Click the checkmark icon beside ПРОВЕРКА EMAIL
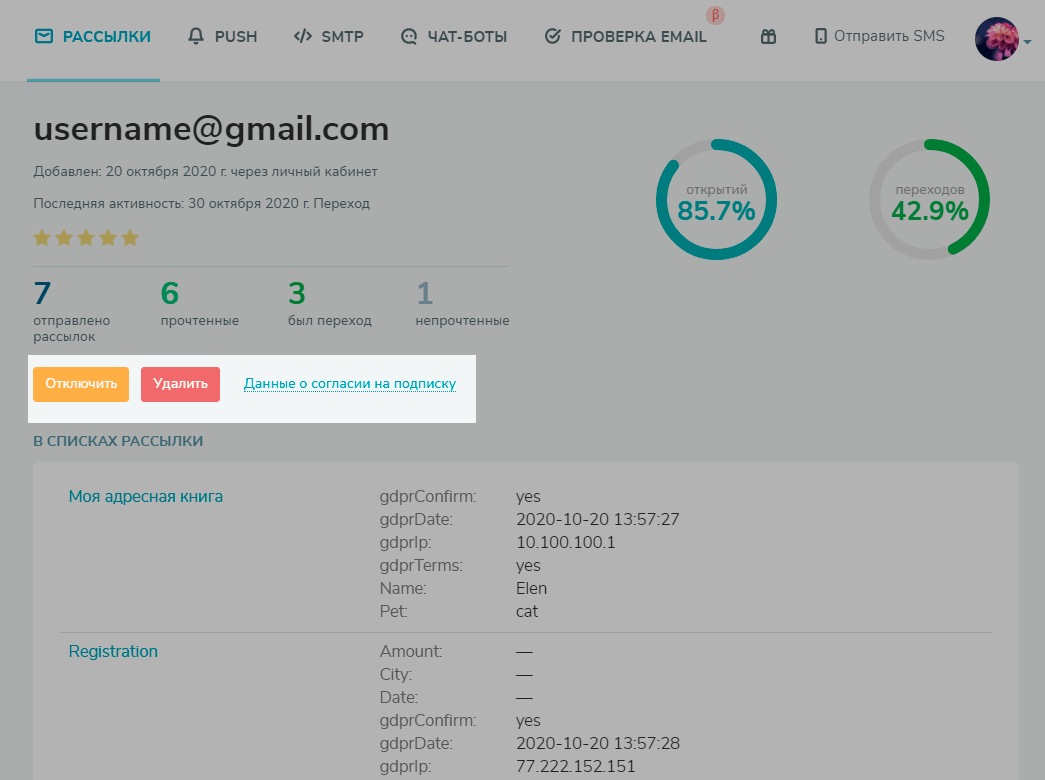The image size is (1045, 780). click(552, 36)
